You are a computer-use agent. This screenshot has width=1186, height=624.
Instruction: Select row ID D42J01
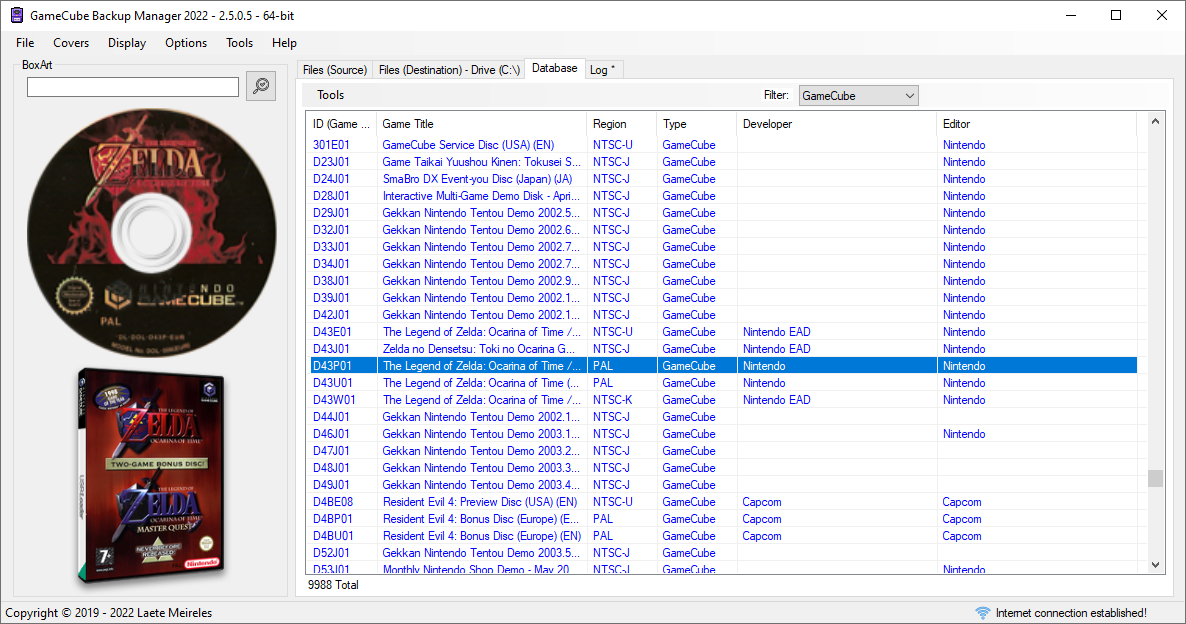[331, 315]
